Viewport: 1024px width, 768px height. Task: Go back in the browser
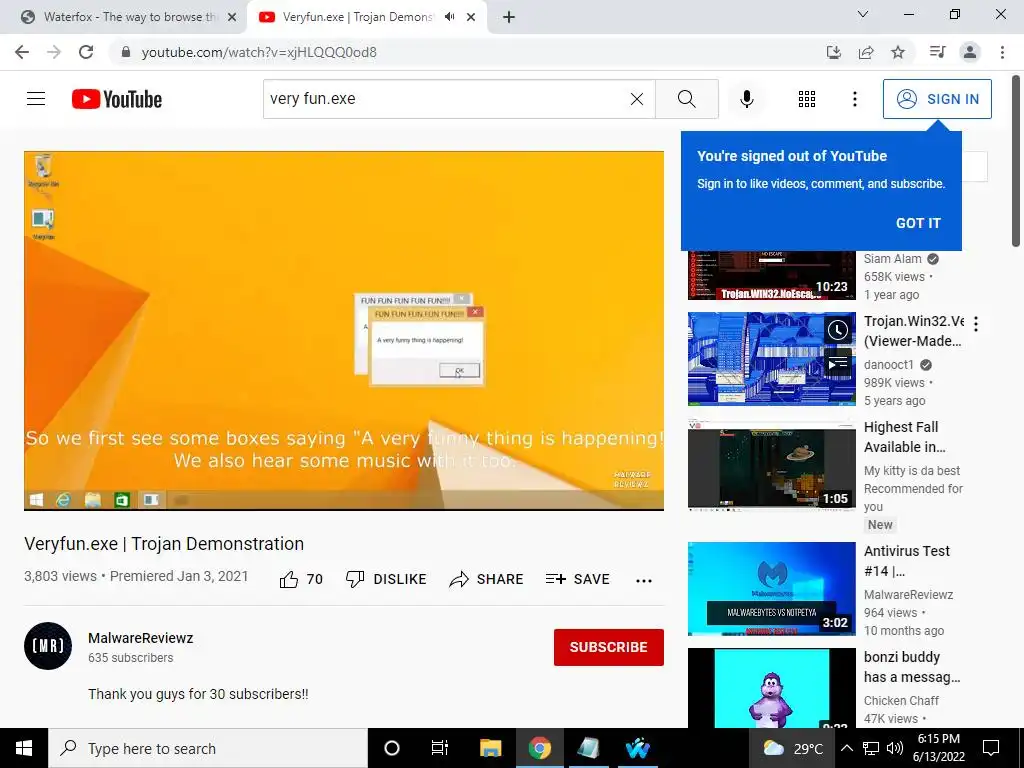pos(22,52)
